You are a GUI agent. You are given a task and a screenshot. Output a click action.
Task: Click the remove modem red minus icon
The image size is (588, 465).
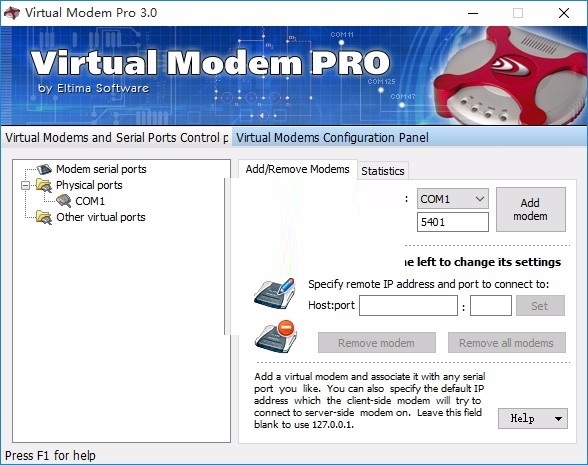point(276,336)
